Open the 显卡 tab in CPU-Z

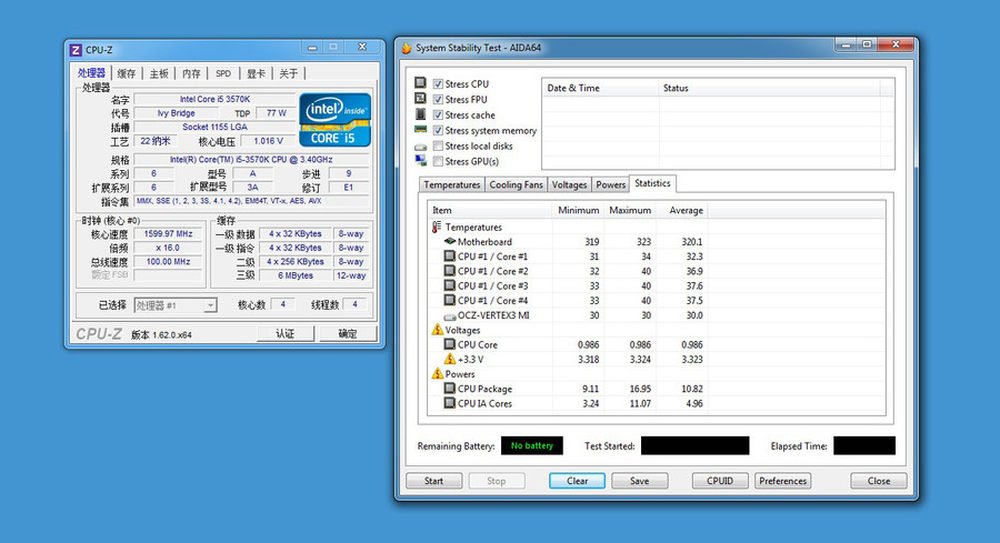pyautogui.click(x=256, y=73)
